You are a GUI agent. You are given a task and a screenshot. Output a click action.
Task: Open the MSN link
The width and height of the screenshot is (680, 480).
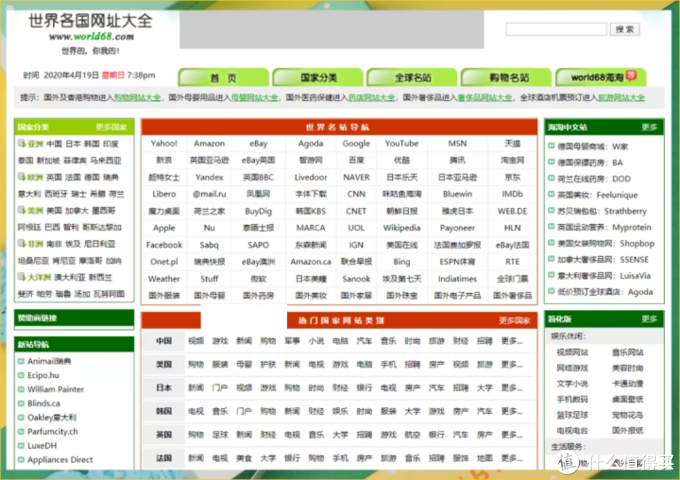(x=458, y=144)
